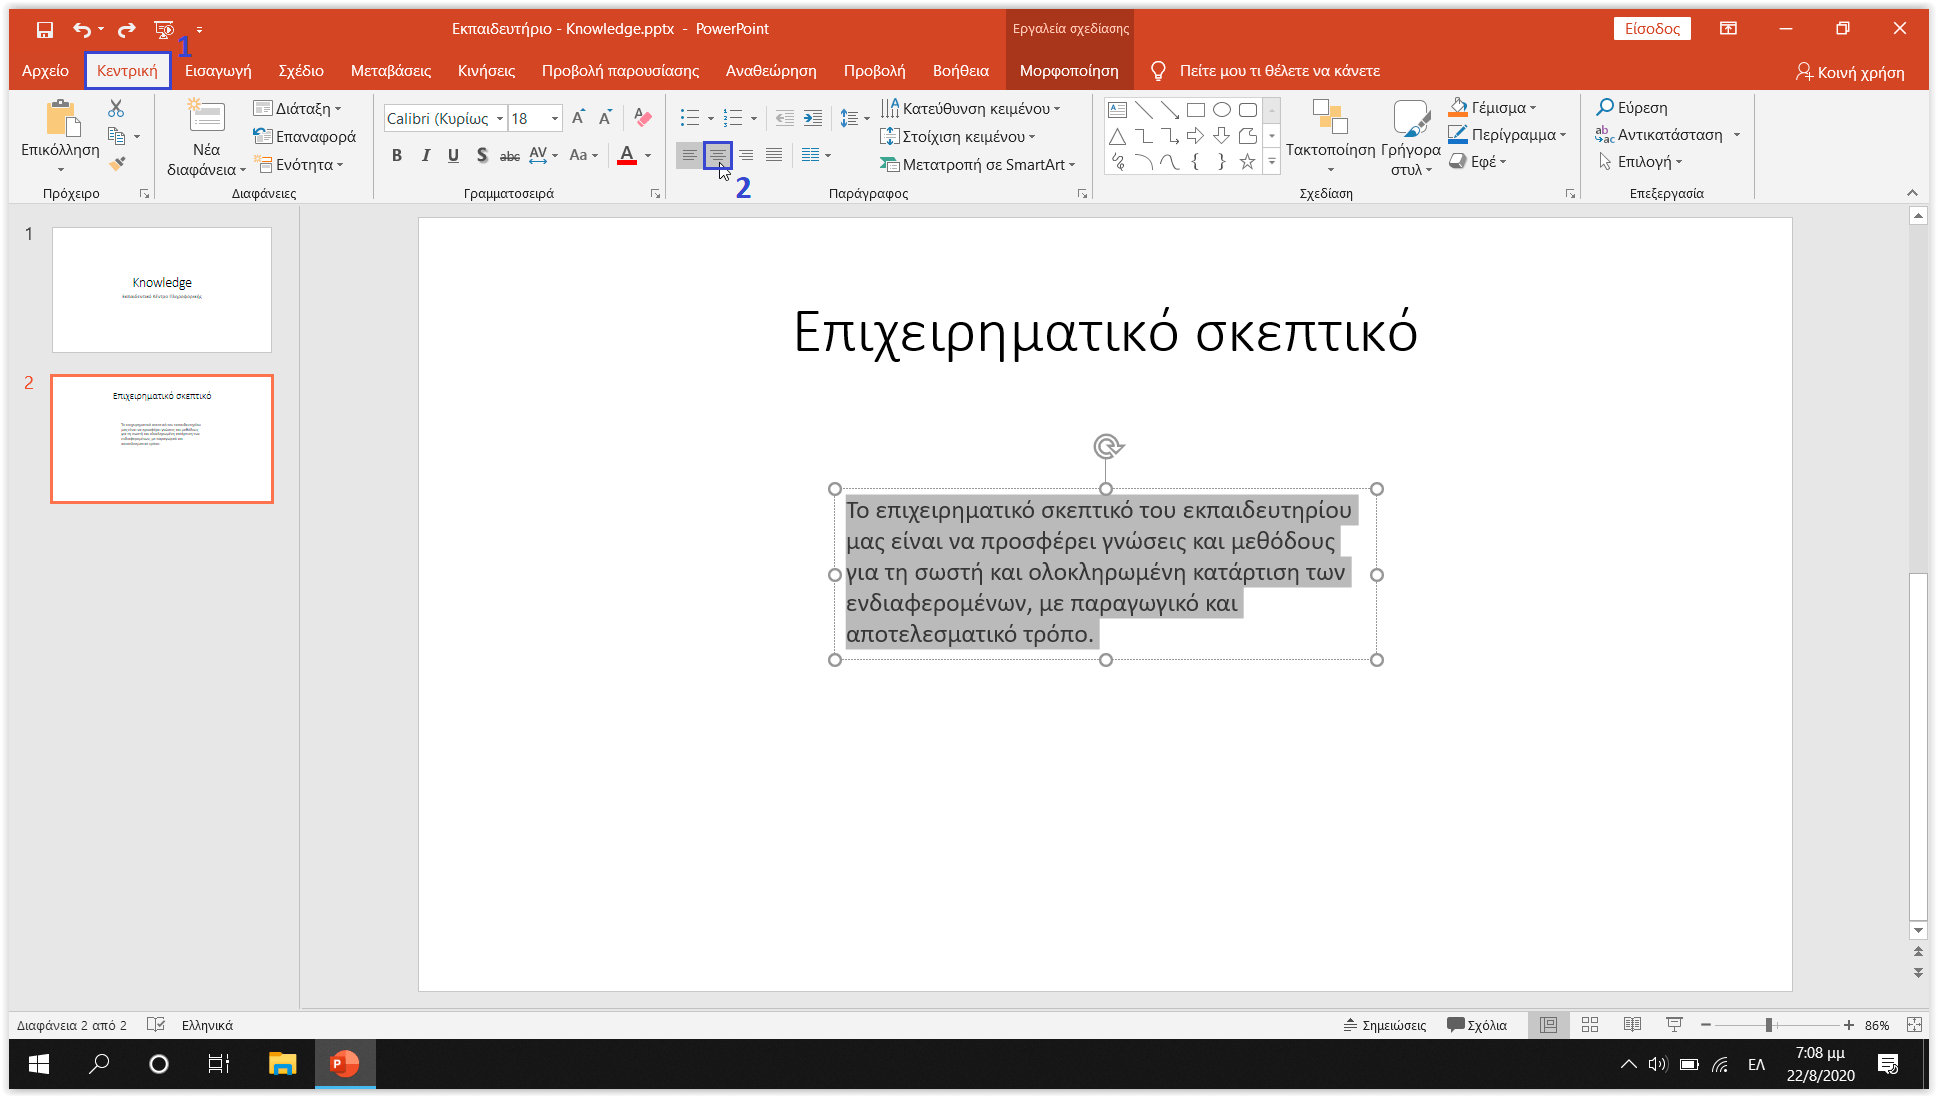Click Επαναφορά reset slide button
Screen dimensions: 1937x1097
coord(305,136)
